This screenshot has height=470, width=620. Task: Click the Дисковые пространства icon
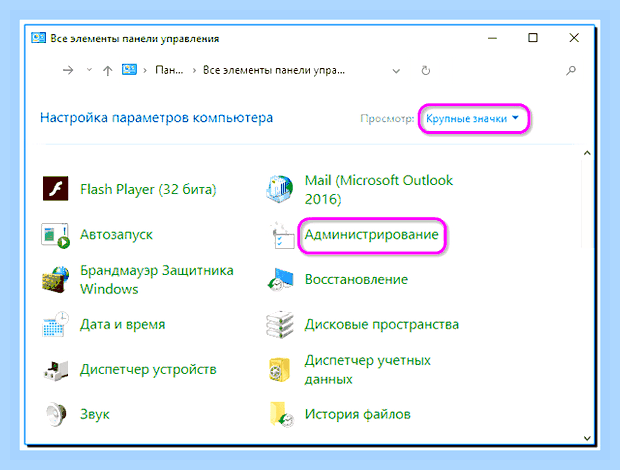point(280,325)
